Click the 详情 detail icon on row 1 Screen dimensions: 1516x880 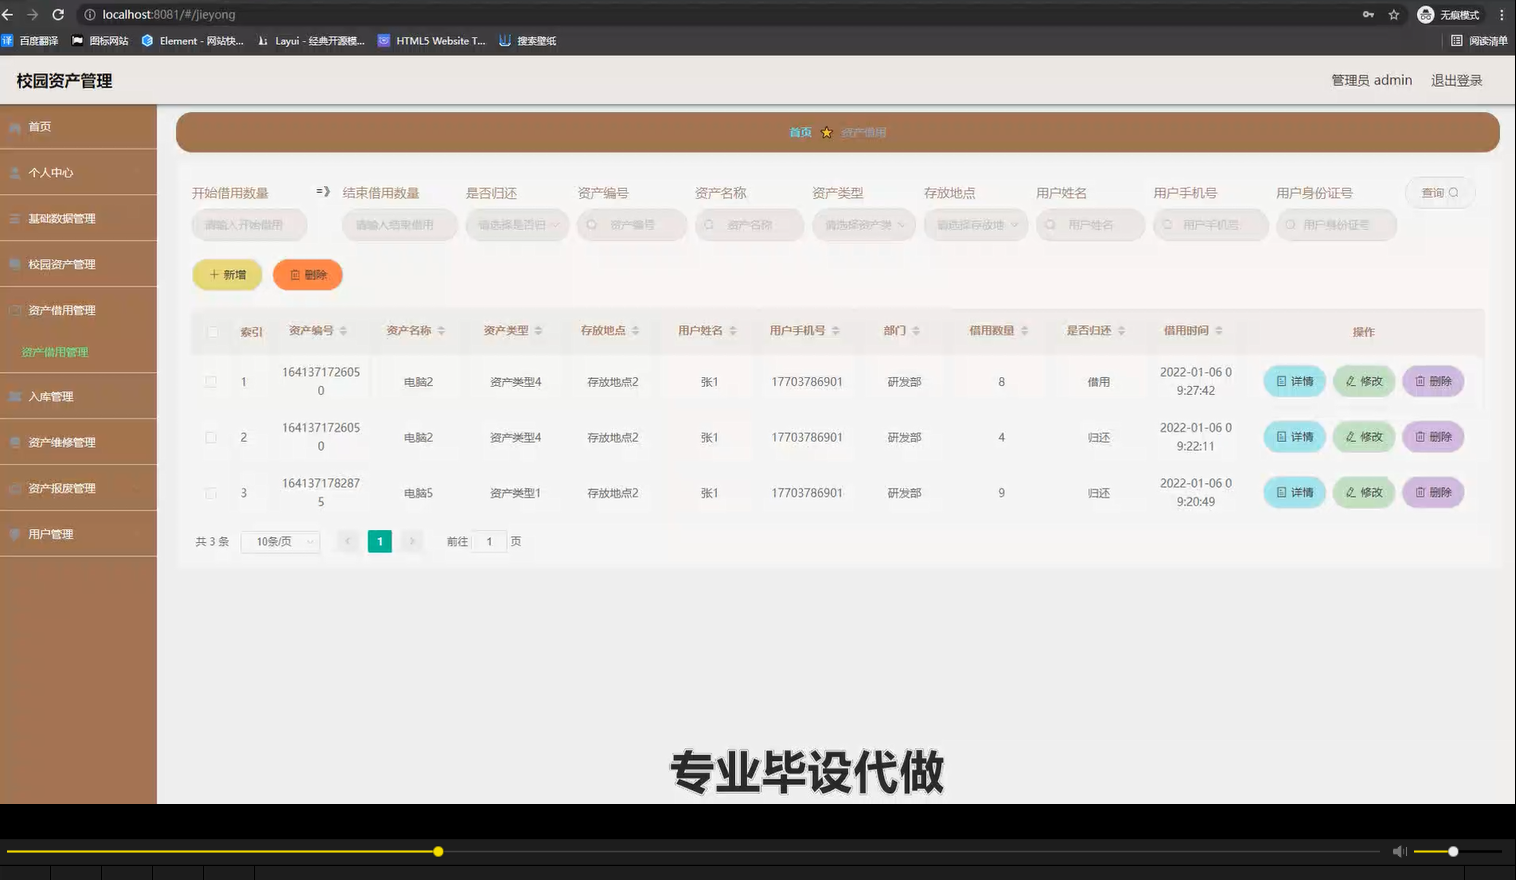click(1283, 381)
